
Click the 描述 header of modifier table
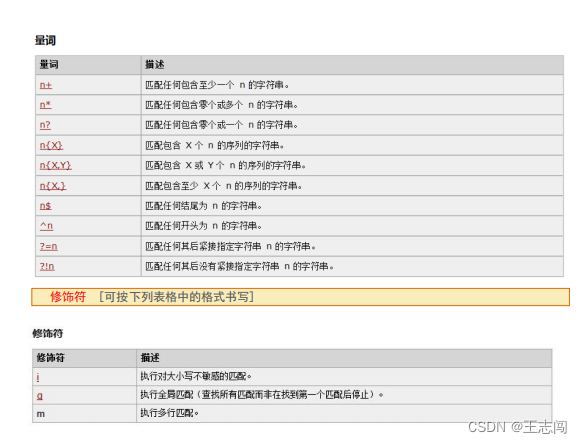pyautogui.click(x=150, y=358)
